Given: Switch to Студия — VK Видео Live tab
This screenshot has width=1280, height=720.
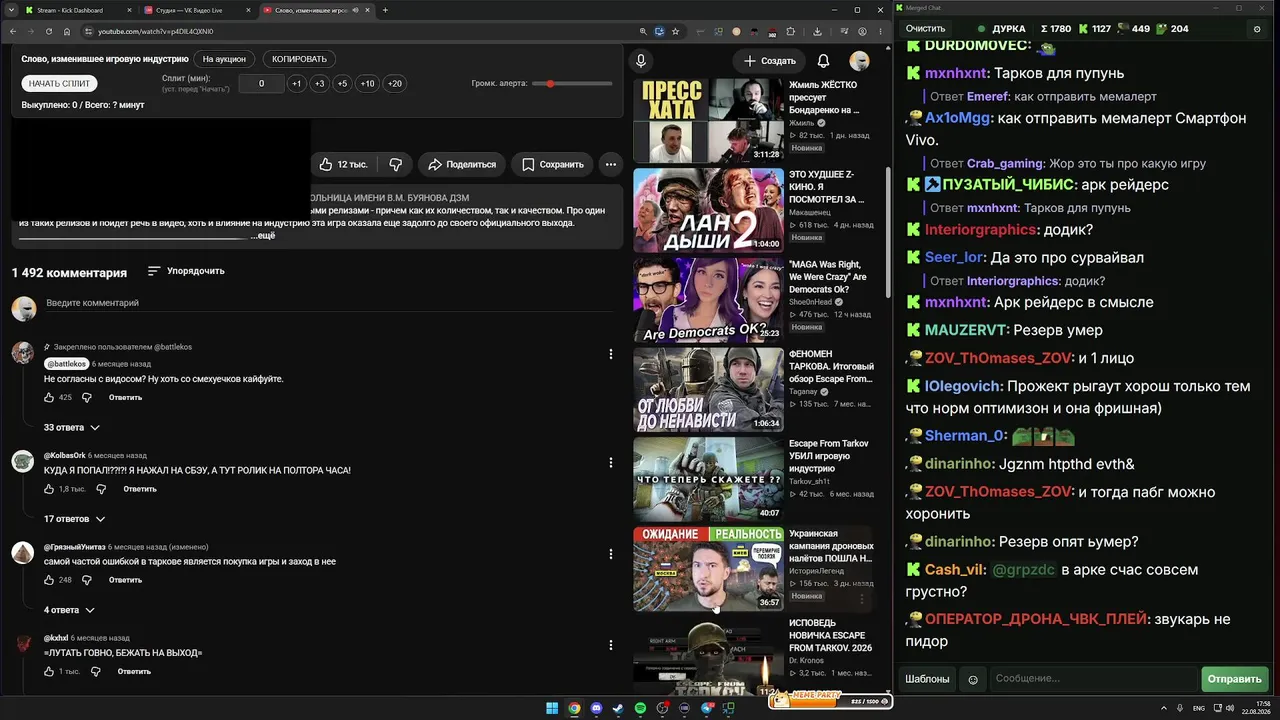Looking at the screenshot, I should (198, 10).
